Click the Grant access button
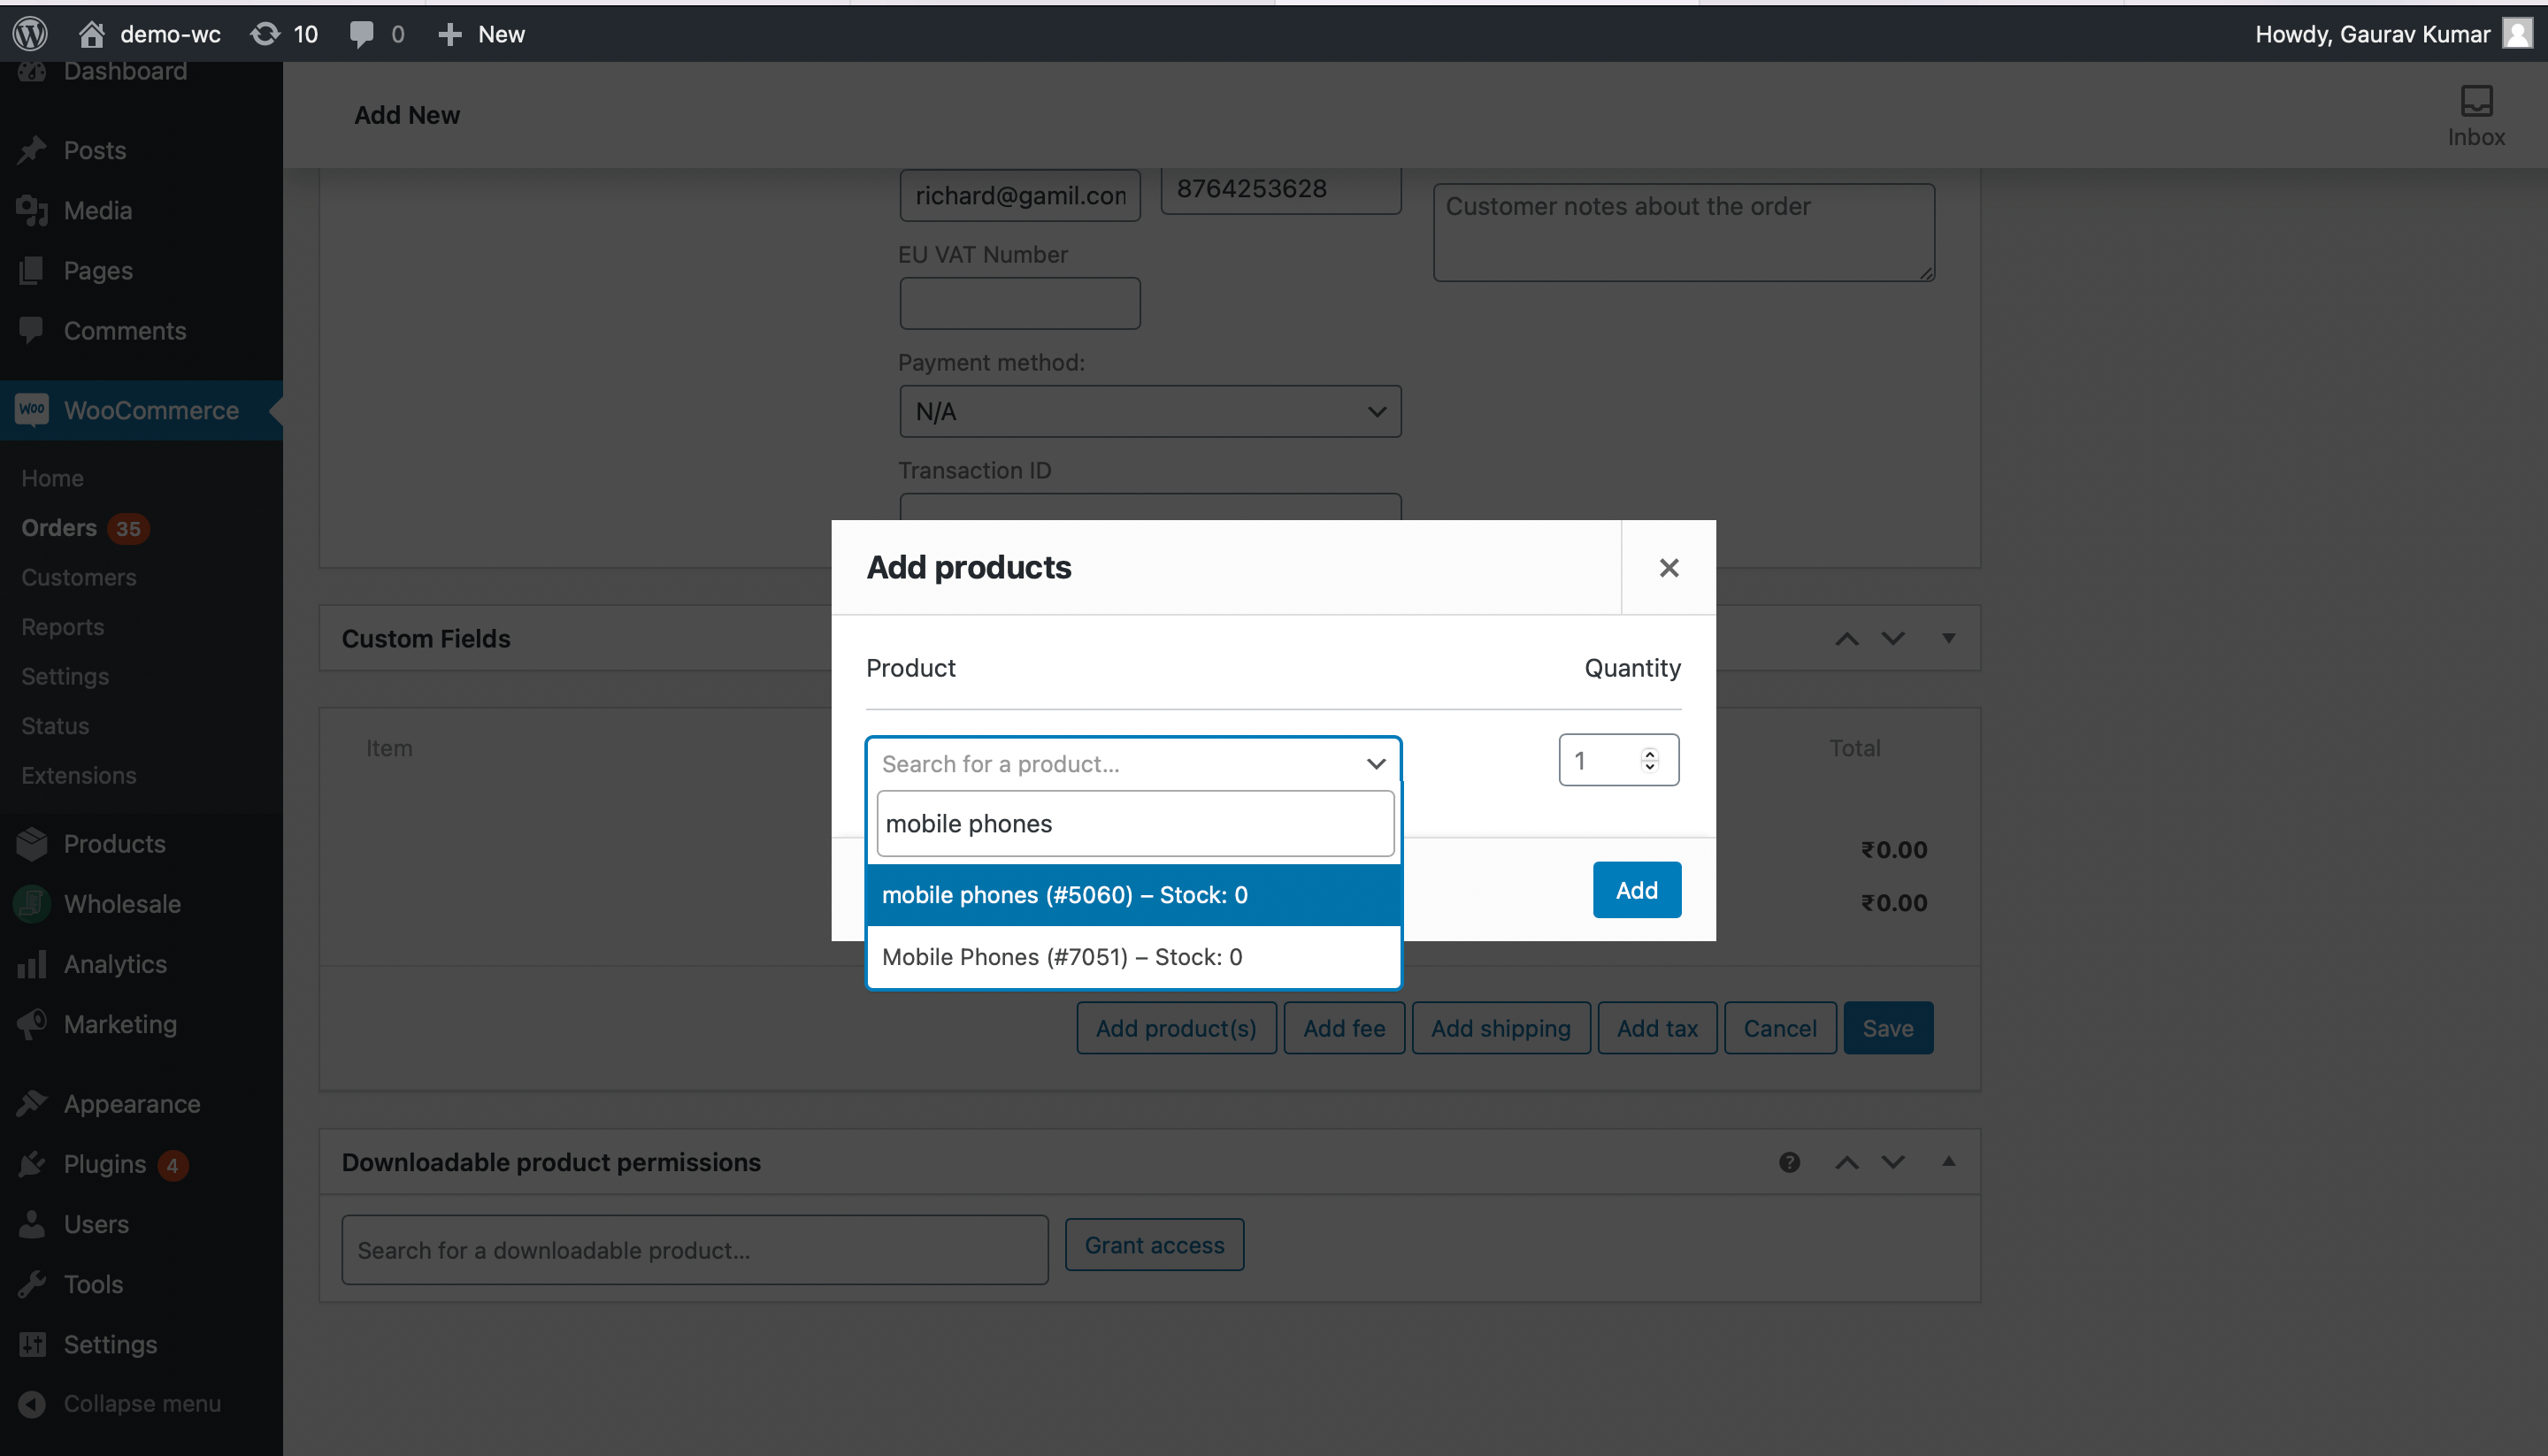The width and height of the screenshot is (2548, 1456). [x=1154, y=1245]
